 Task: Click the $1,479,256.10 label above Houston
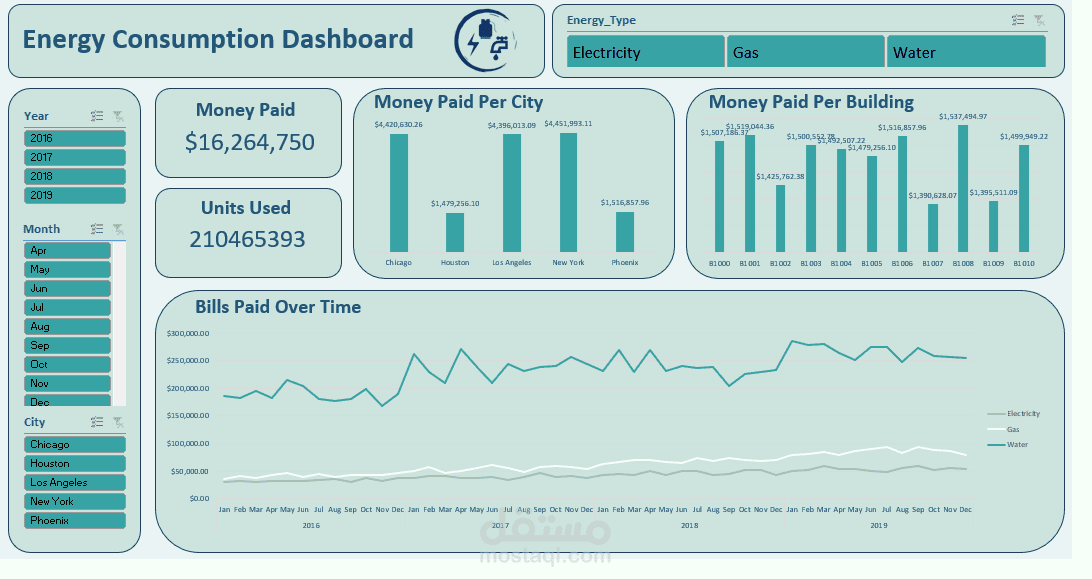(455, 203)
